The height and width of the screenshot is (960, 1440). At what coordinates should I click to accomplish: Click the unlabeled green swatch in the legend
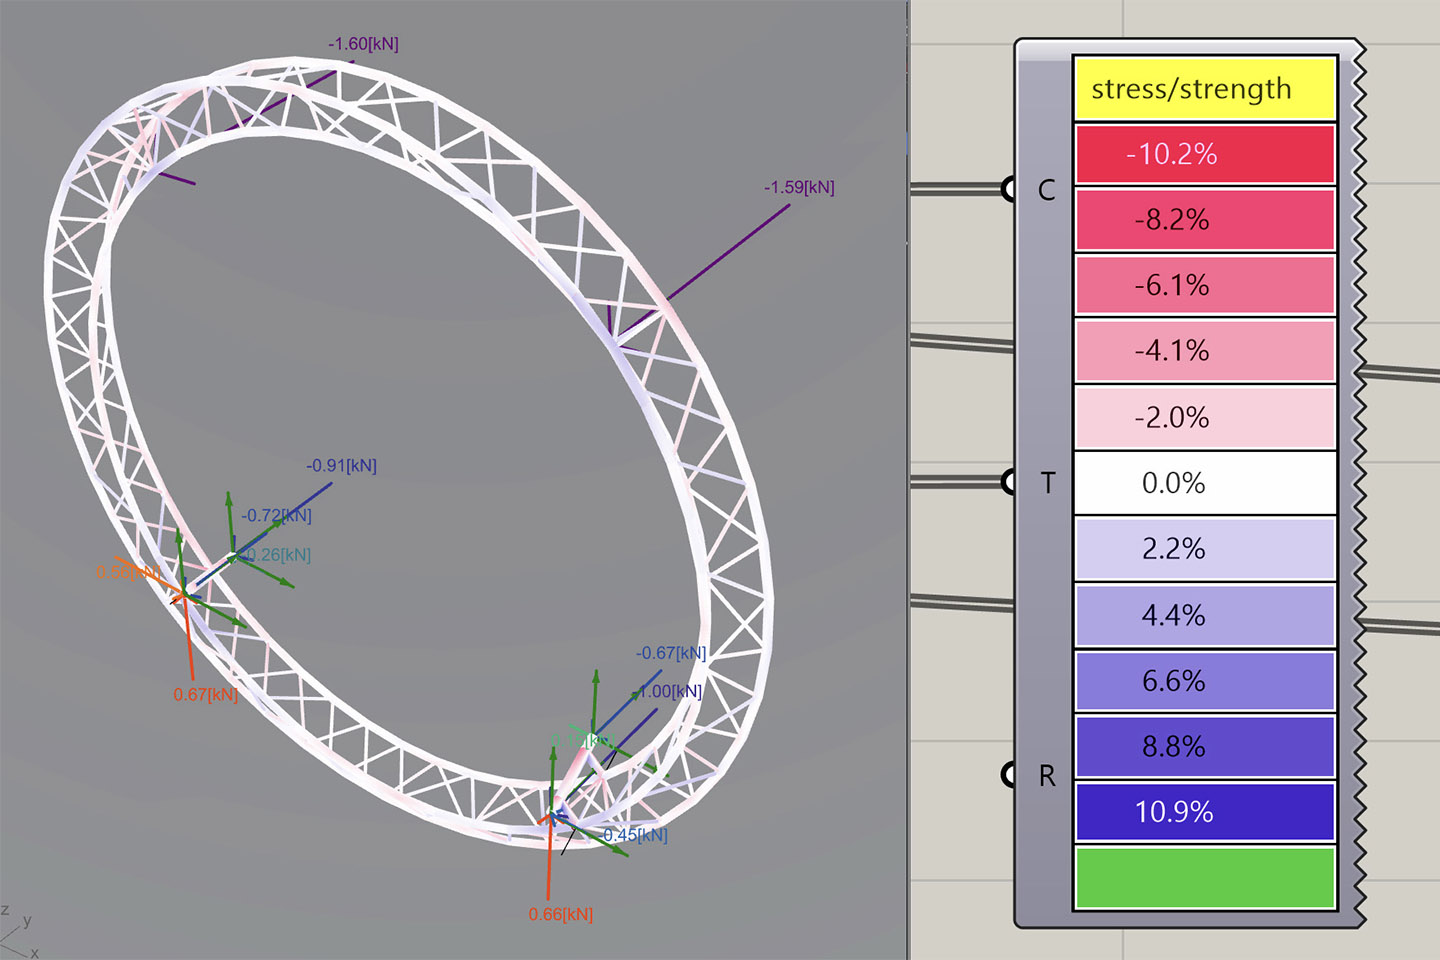coord(1204,878)
